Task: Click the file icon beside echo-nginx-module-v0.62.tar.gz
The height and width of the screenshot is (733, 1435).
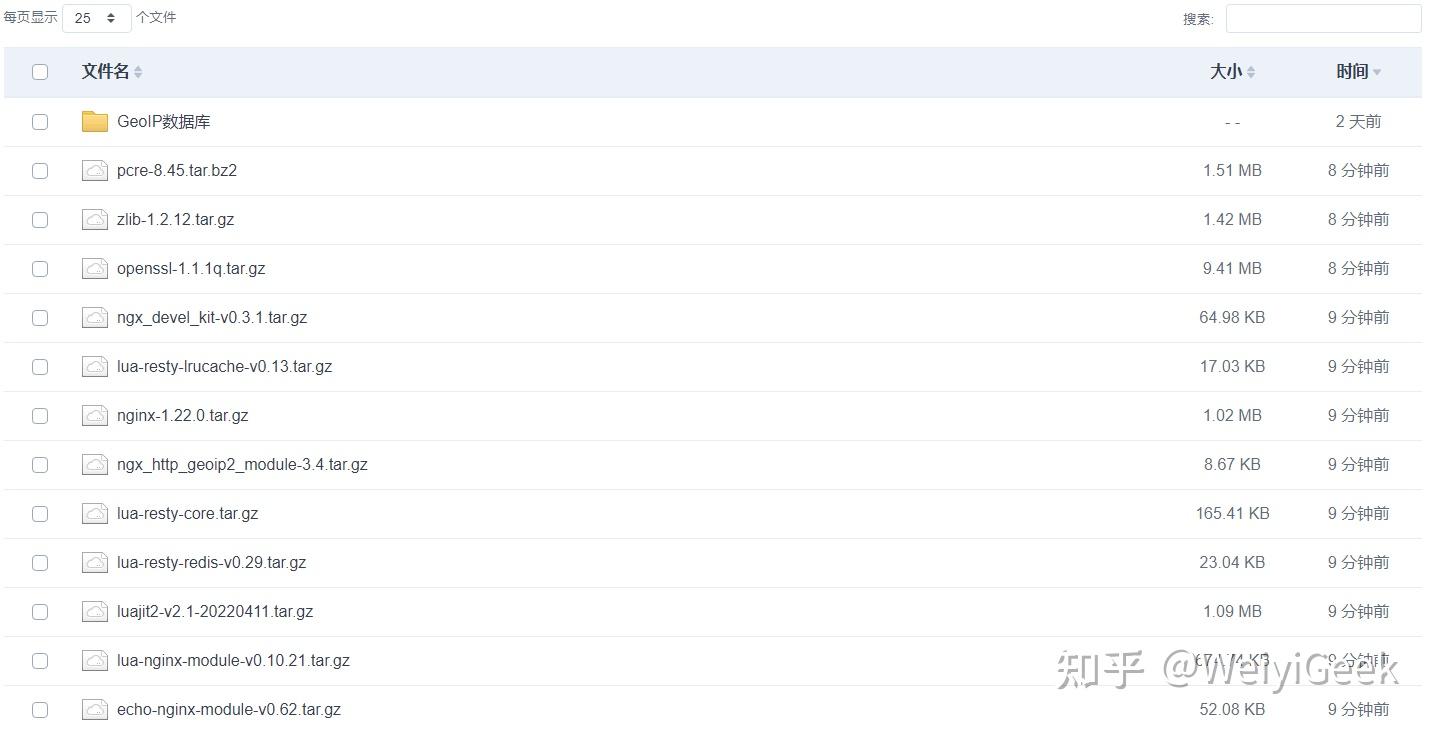Action: pos(95,710)
